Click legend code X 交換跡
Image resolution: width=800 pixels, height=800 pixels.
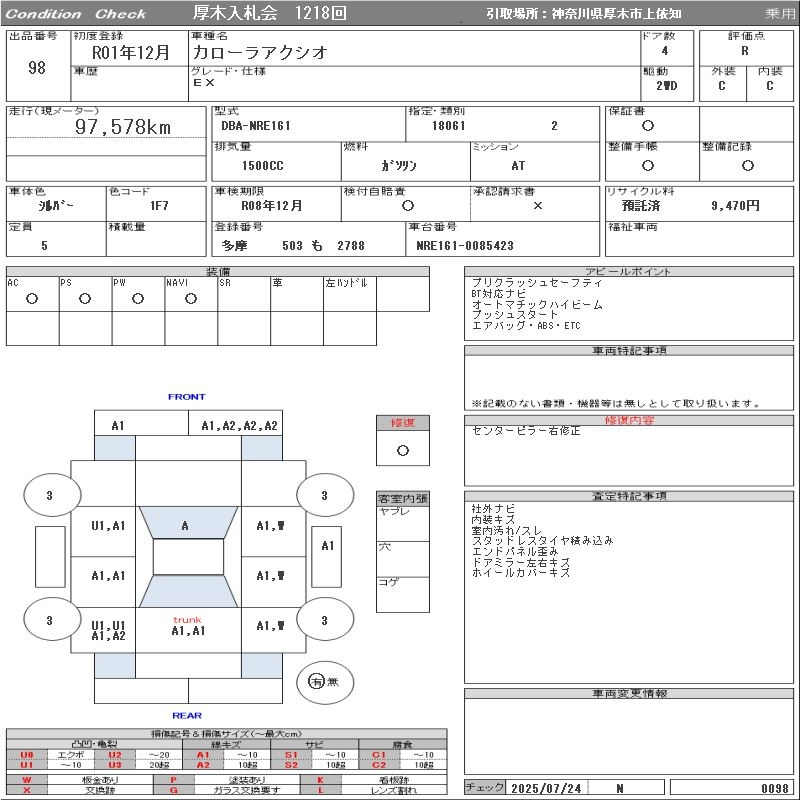(x=80, y=790)
